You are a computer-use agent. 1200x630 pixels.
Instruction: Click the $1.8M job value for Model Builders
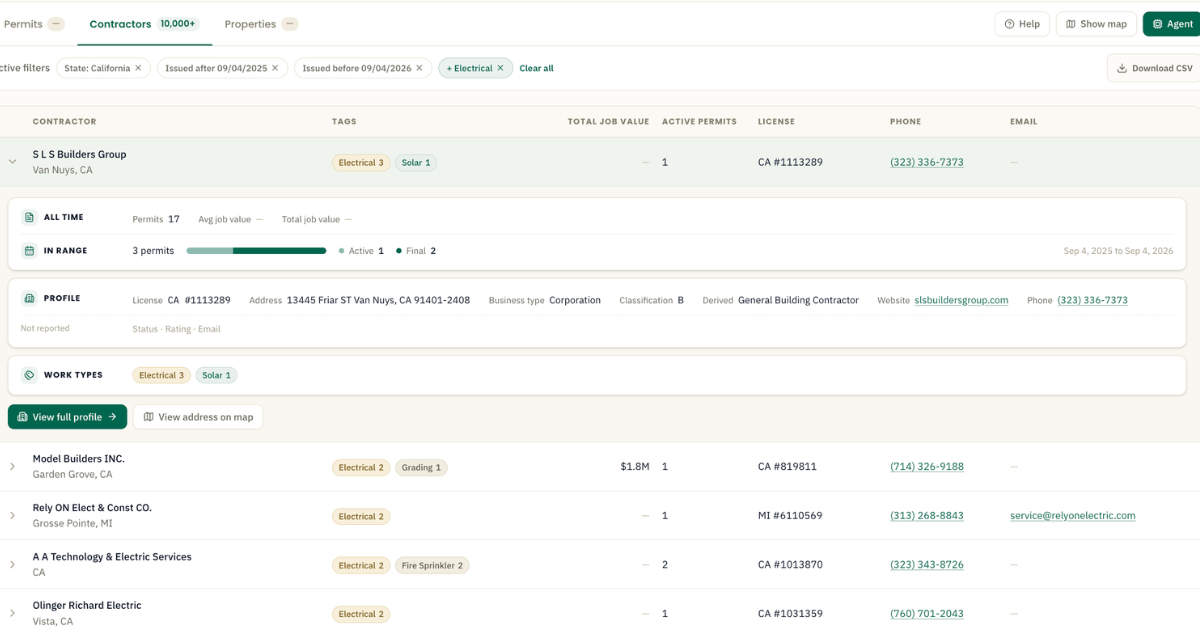pos(635,467)
